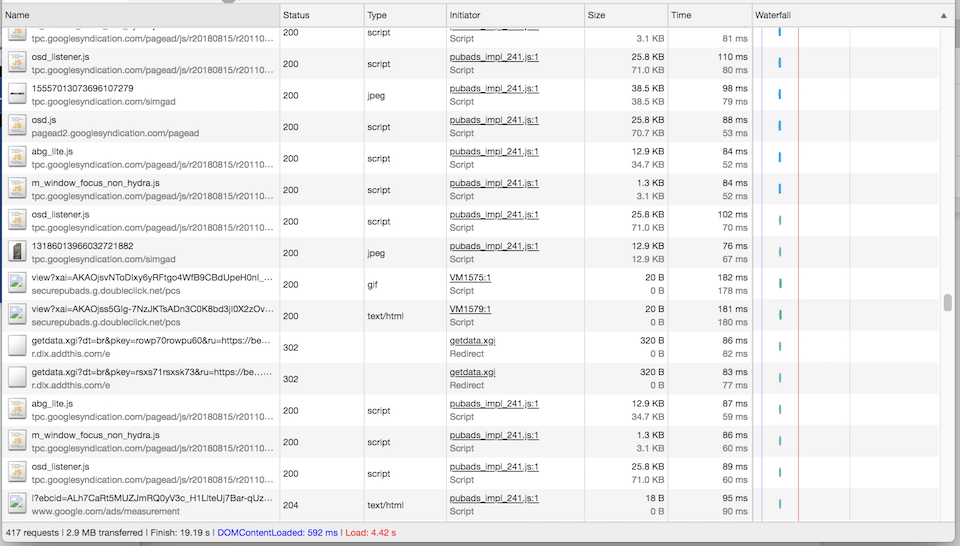Select view?xai=AKAOjss5Glg request name

click(x=152, y=309)
